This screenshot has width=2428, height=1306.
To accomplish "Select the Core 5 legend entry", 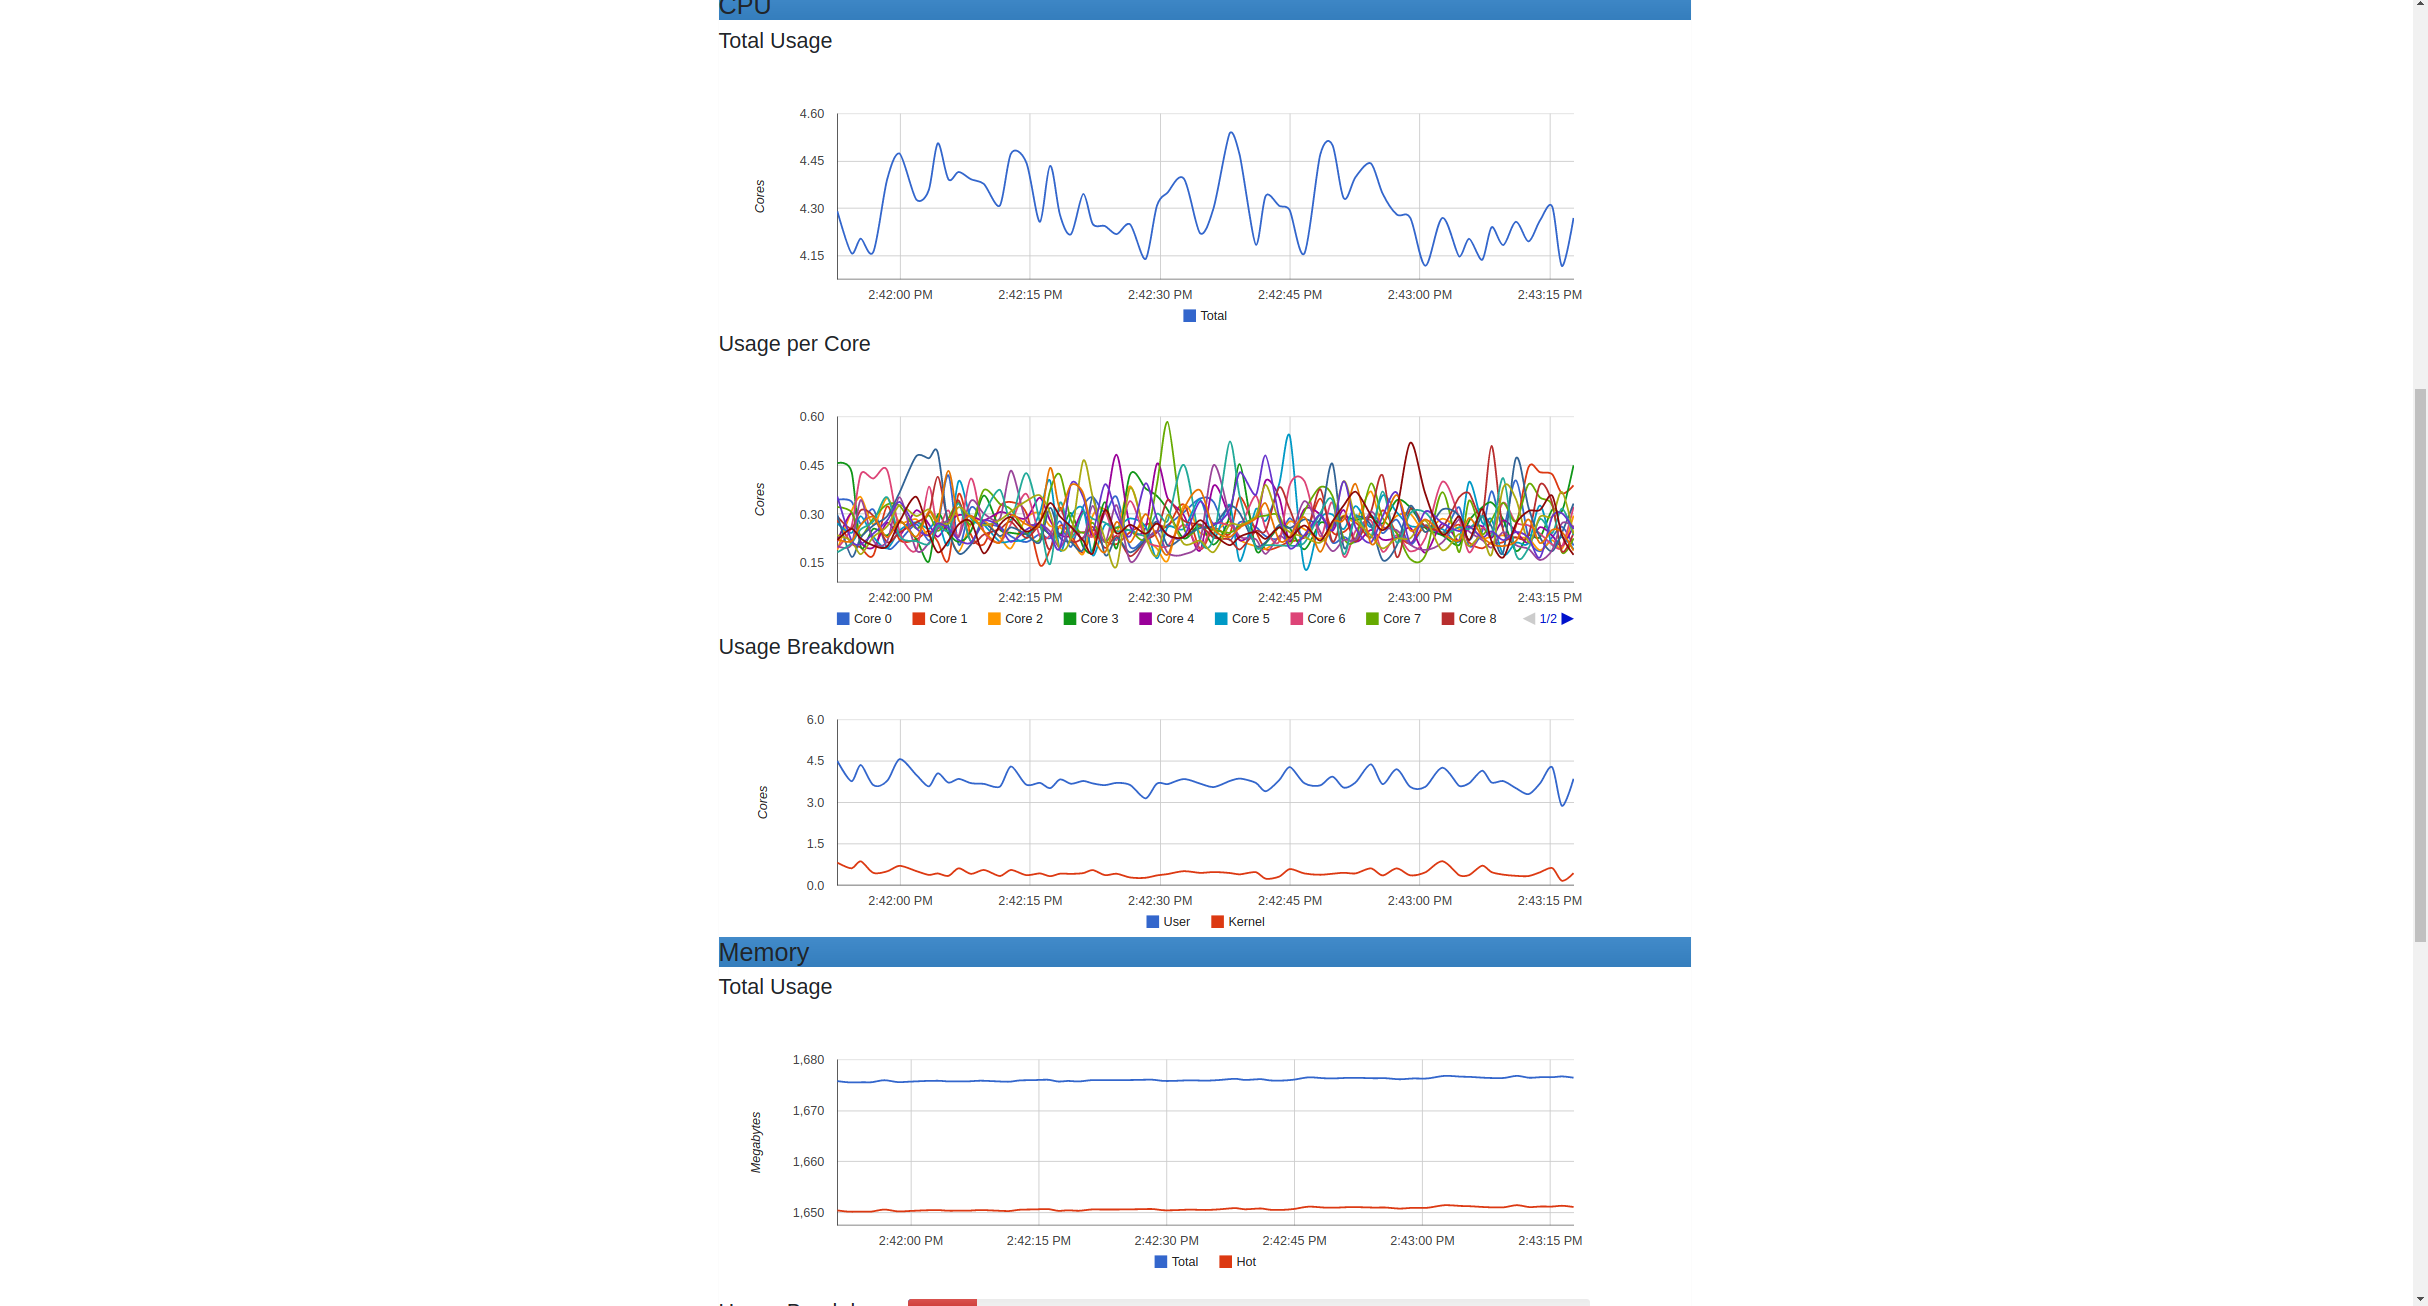I will 1242,619.
